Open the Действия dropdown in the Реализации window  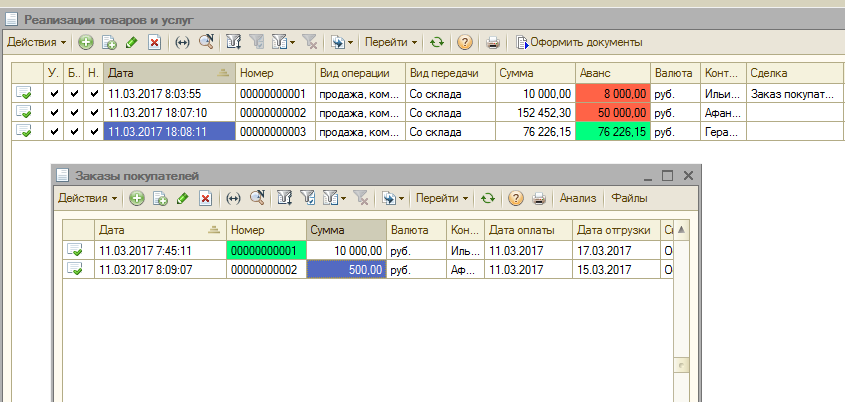point(36,42)
